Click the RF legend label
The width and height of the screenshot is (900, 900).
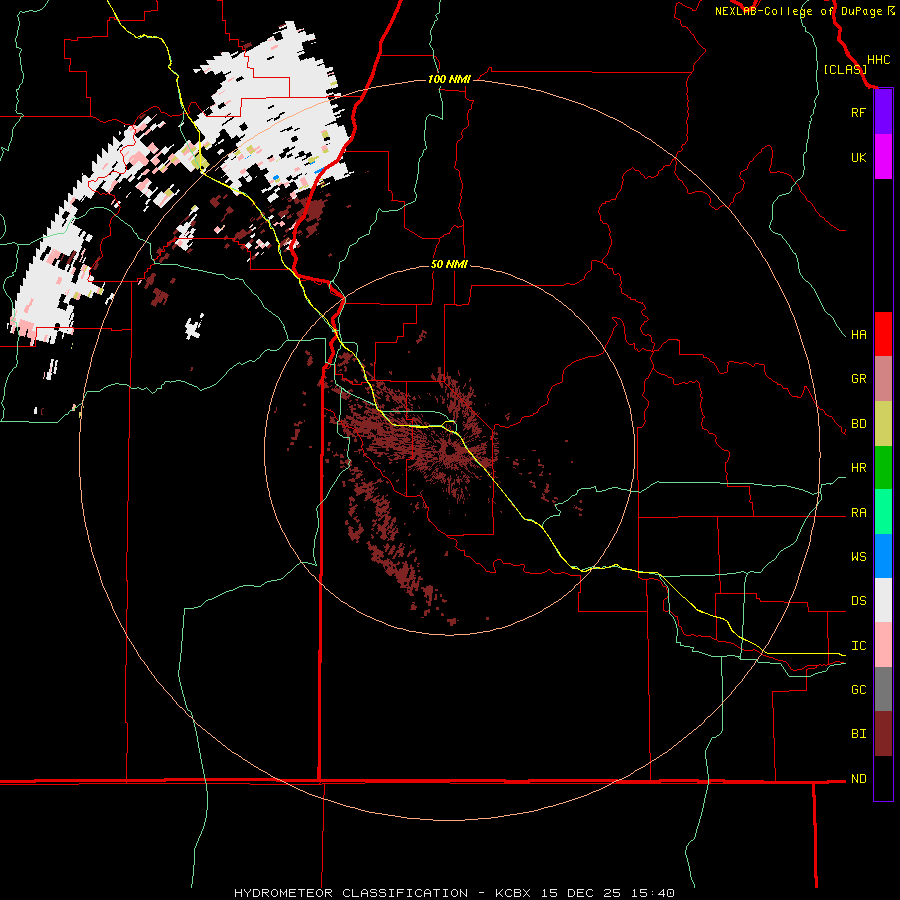(858, 112)
